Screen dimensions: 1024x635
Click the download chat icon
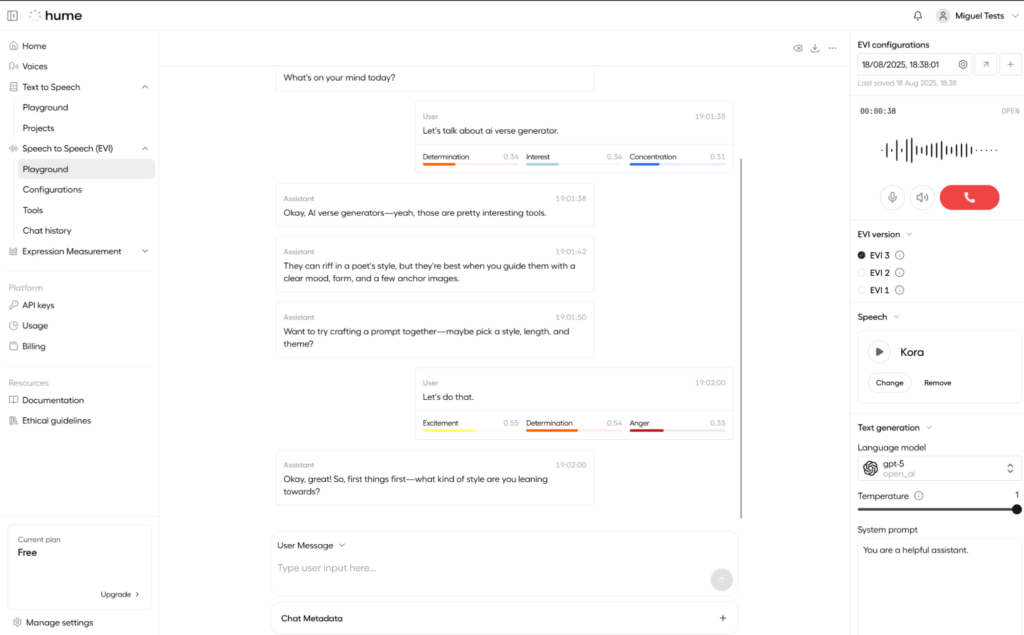click(815, 48)
